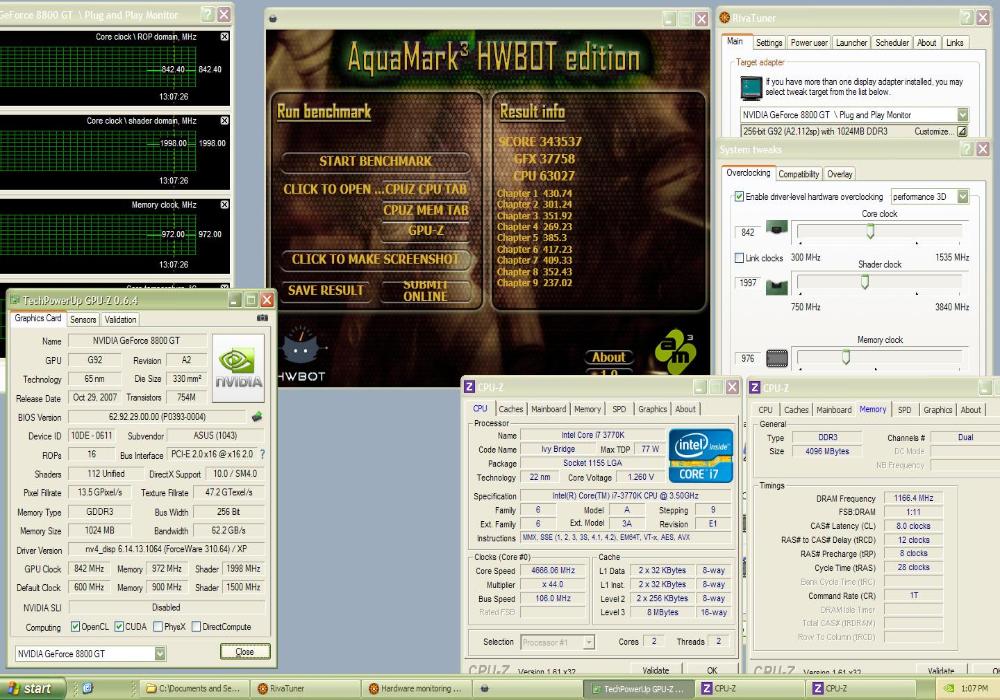Click the RivaTuner help question mark button
Screen dimensions: 1000x700
(x=967, y=17)
